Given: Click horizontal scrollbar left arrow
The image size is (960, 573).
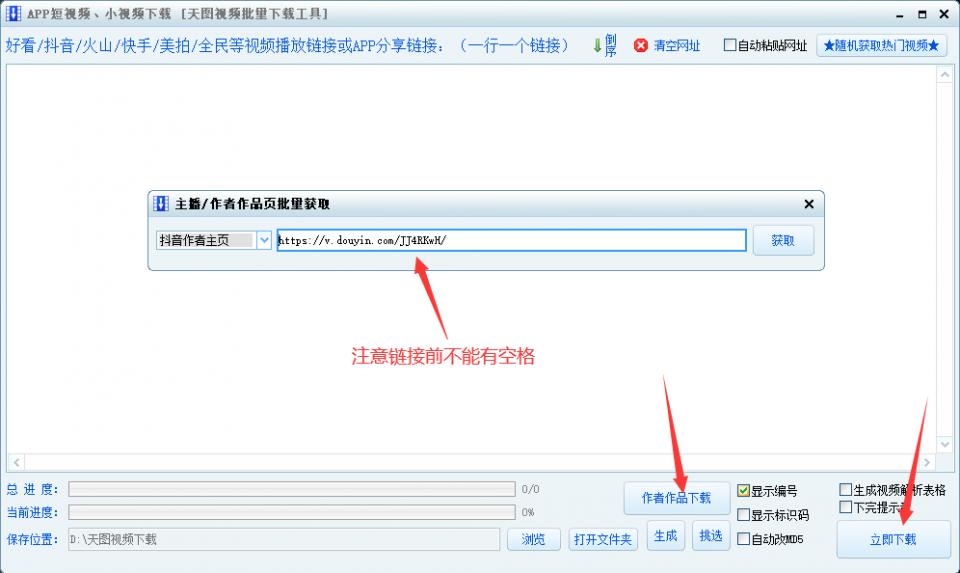Looking at the screenshot, I should pos(17,462).
